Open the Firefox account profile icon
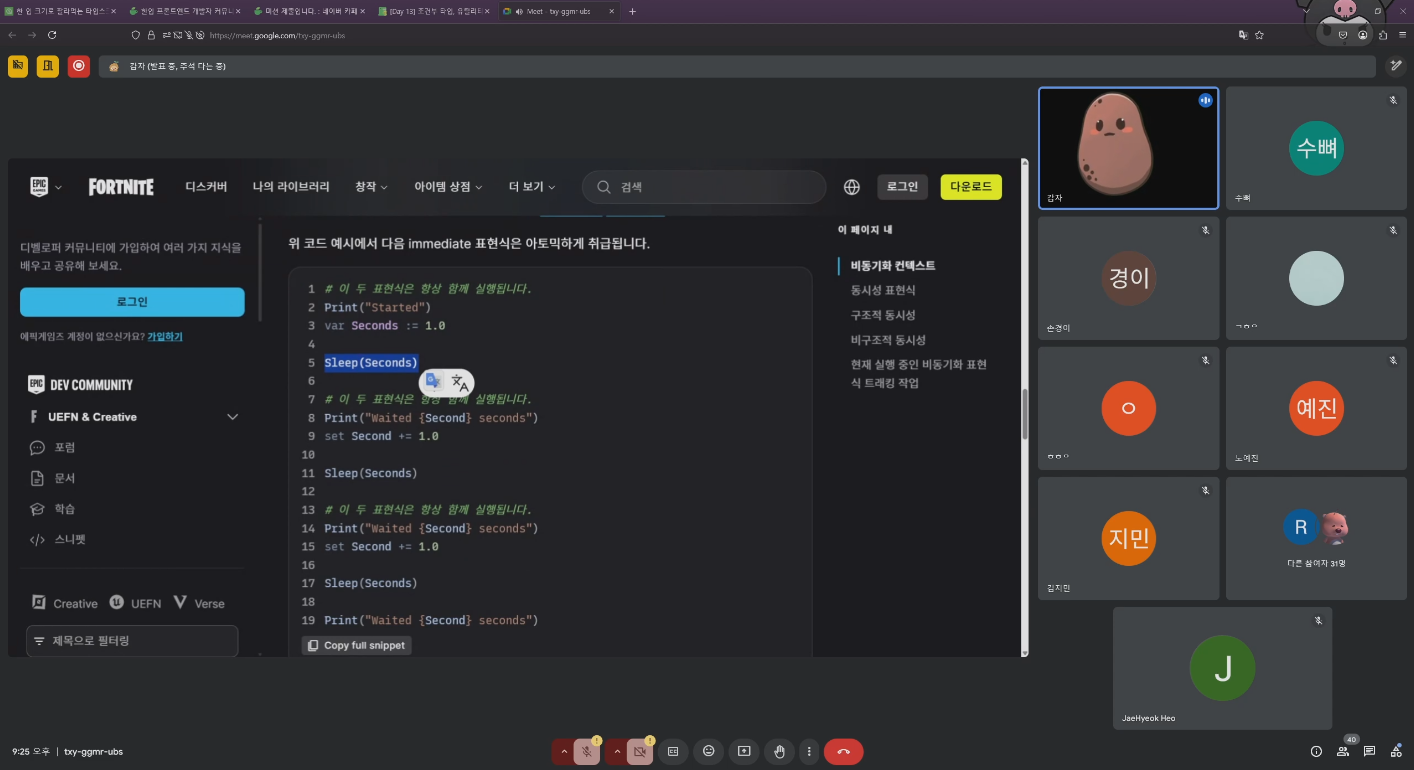The height and width of the screenshot is (770, 1414). point(1363,34)
